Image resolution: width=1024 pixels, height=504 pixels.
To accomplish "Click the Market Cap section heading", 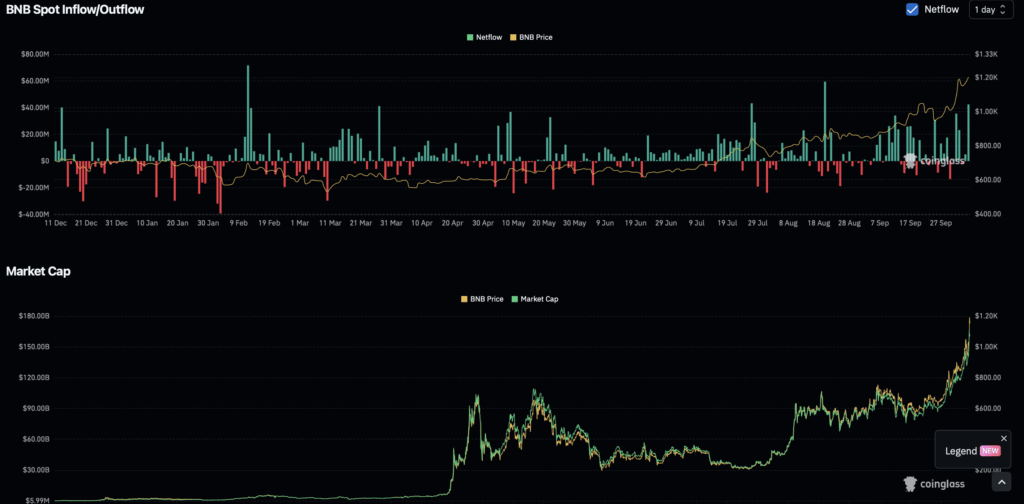I will coord(38,271).
